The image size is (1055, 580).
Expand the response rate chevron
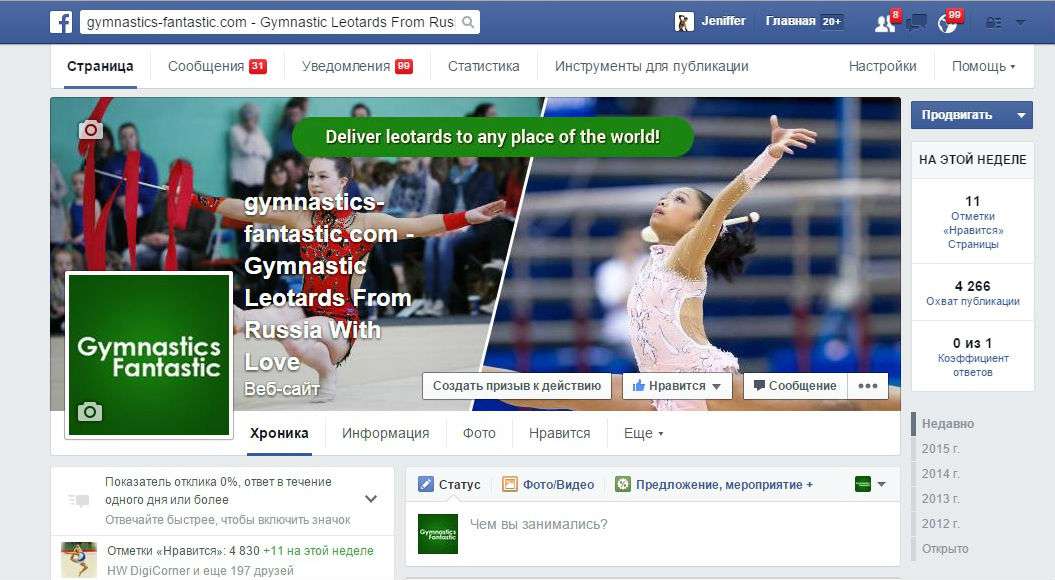[x=371, y=499]
